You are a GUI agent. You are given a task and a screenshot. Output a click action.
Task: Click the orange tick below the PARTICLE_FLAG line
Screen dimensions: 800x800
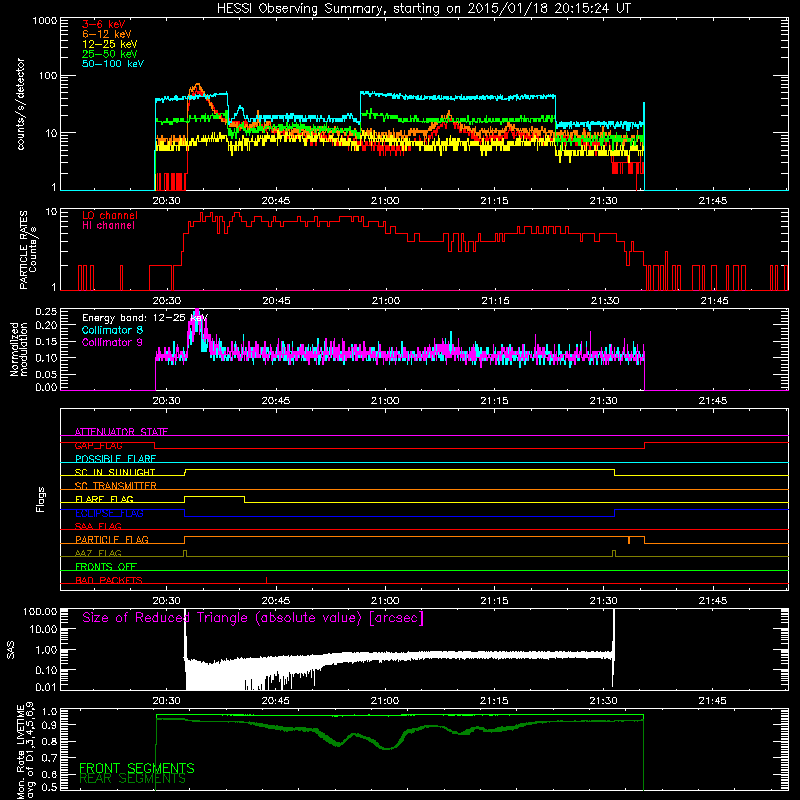pos(629,540)
